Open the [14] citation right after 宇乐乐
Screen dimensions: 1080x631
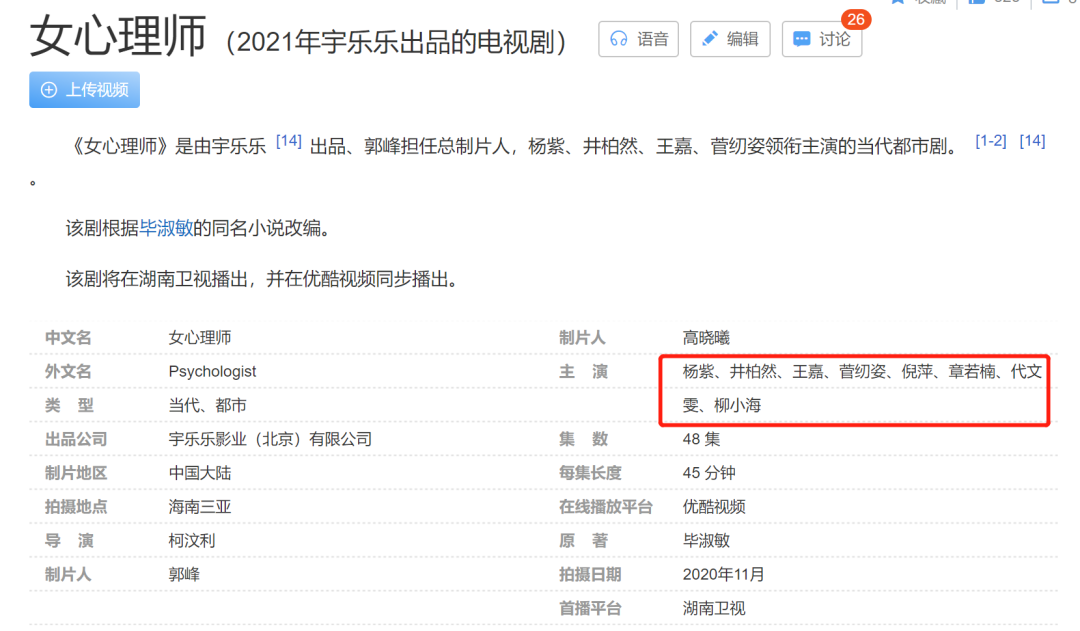point(289,142)
